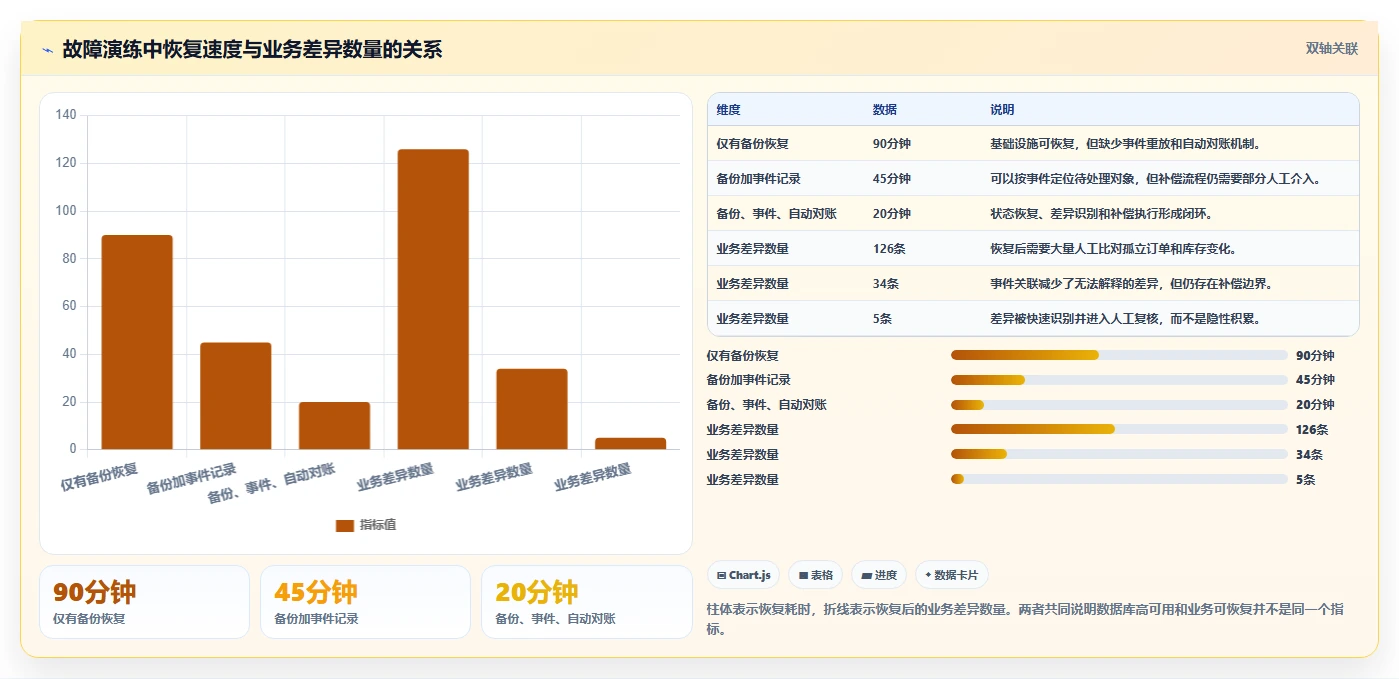Click the progress bar valued 5条
Screen dimensions: 1399x679
coord(1119,480)
